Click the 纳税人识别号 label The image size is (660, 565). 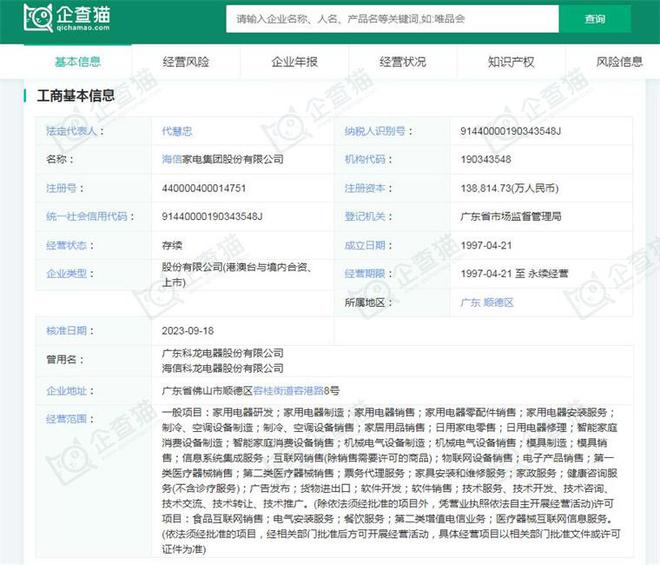[x=378, y=131]
